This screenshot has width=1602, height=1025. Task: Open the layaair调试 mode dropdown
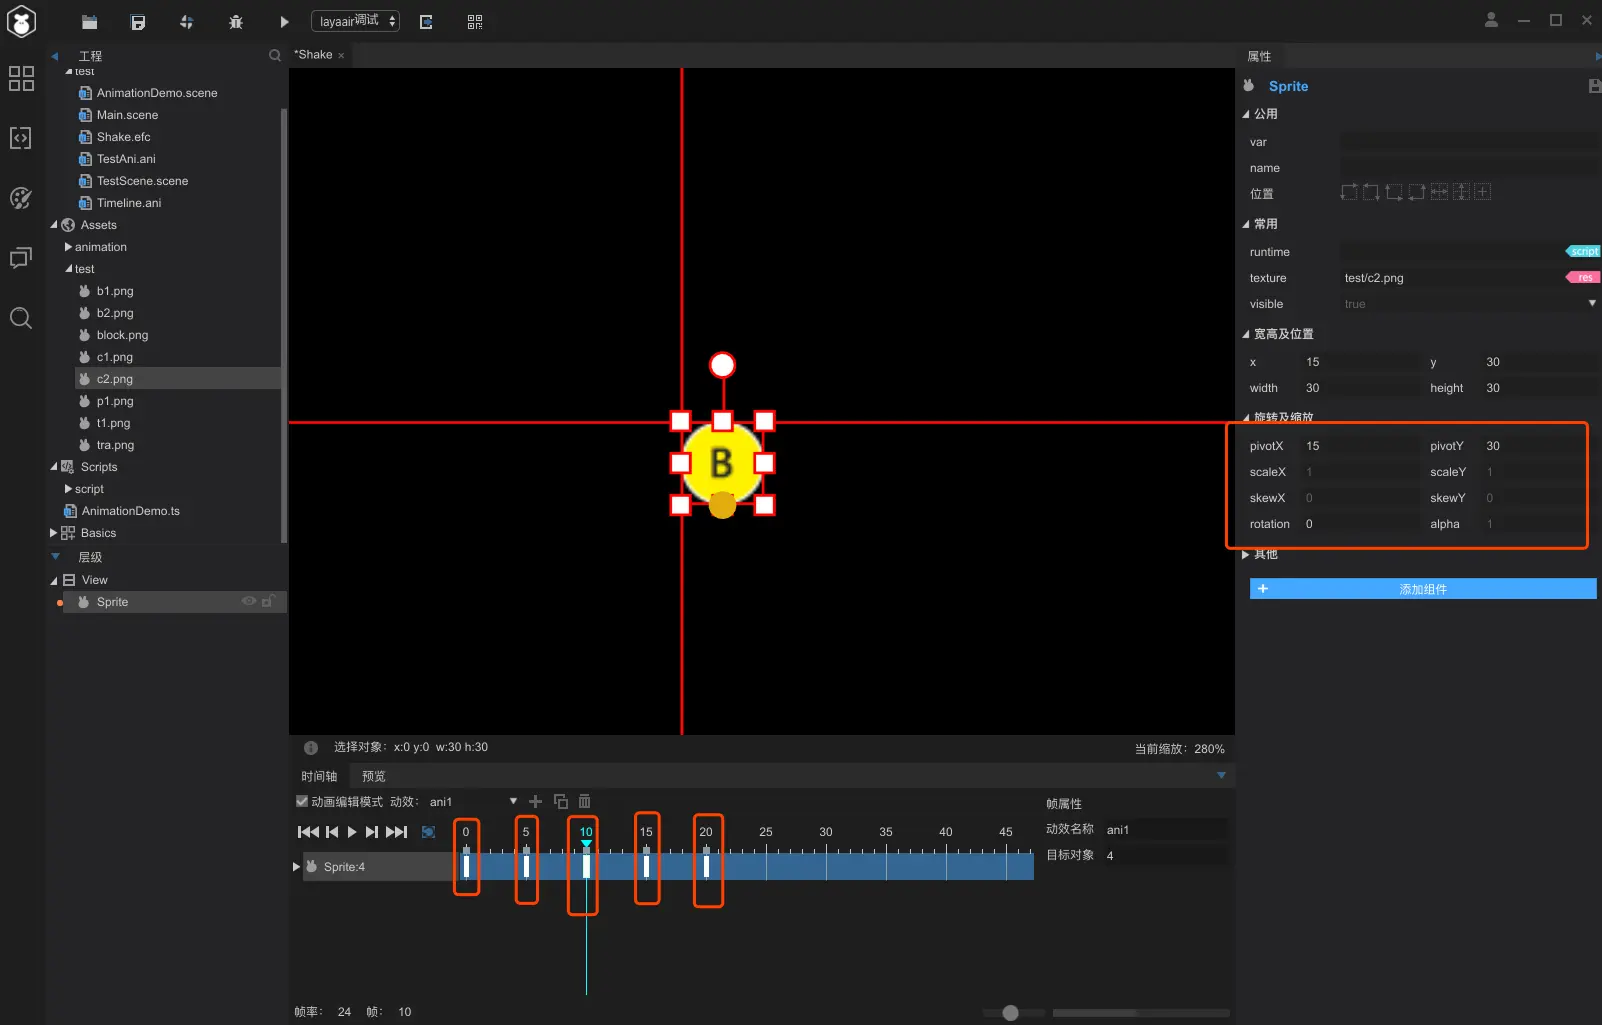tap(356, 21)
